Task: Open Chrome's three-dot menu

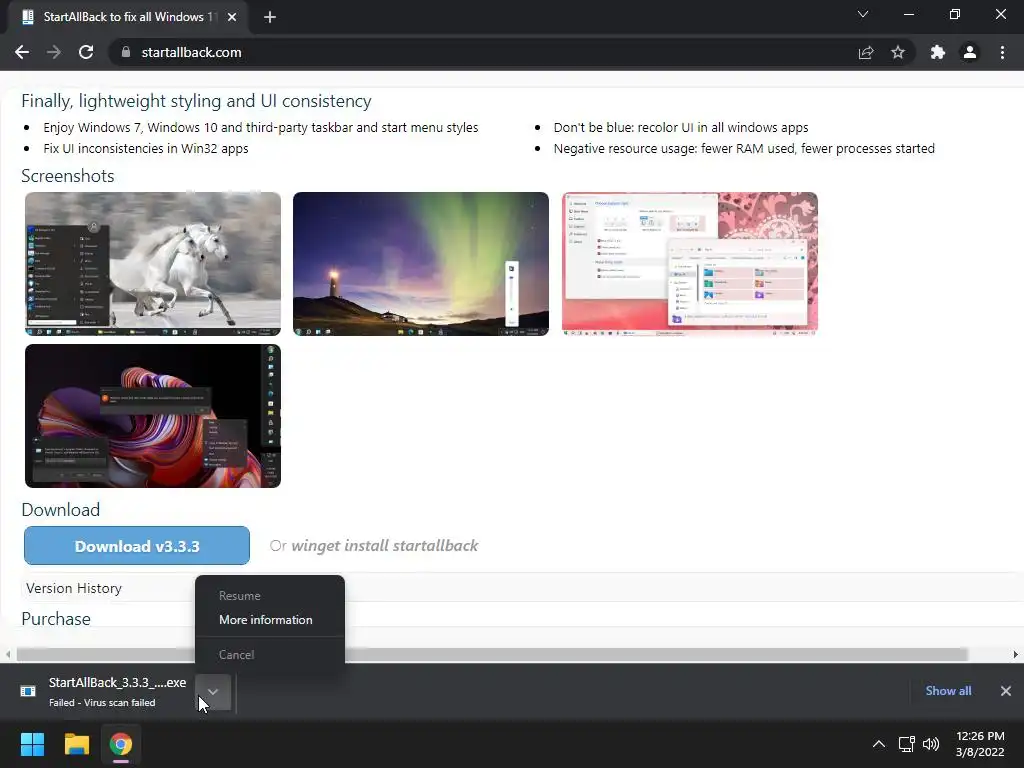Action: click(1002, 52)
